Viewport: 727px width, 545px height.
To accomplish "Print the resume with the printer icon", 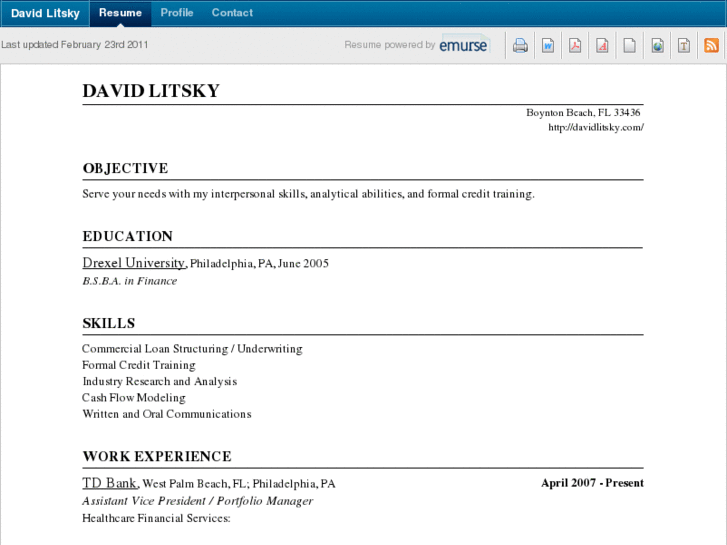I will point(520,45).
